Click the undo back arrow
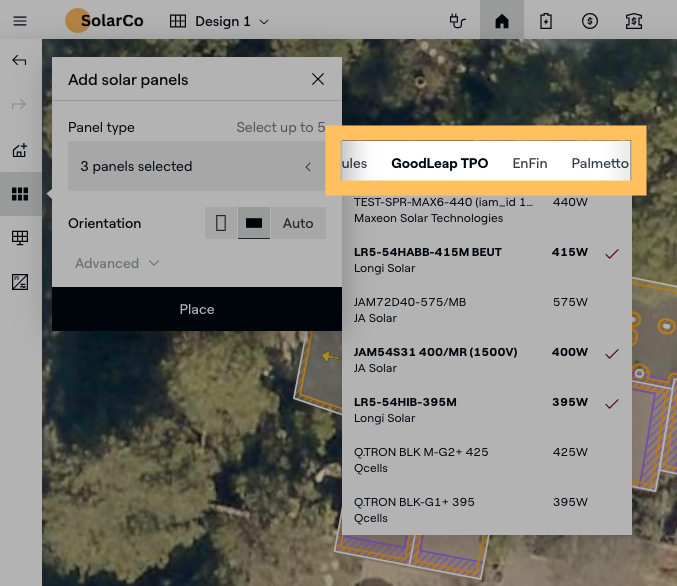The width and height of the screenshot is (677, 586). coord(19,61)
